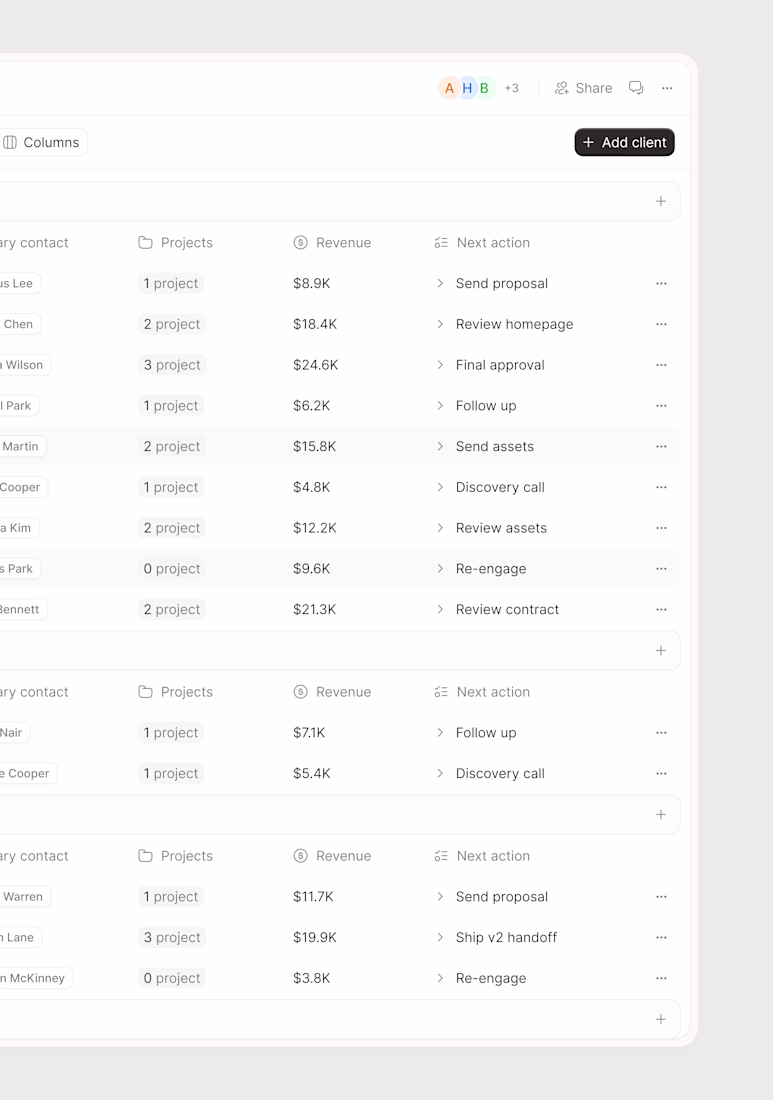The height and width of the screenshot is (1100, 773).
Task: Expand the Final approval chevron
Action: pyautogui.click(x=440, y=365)
